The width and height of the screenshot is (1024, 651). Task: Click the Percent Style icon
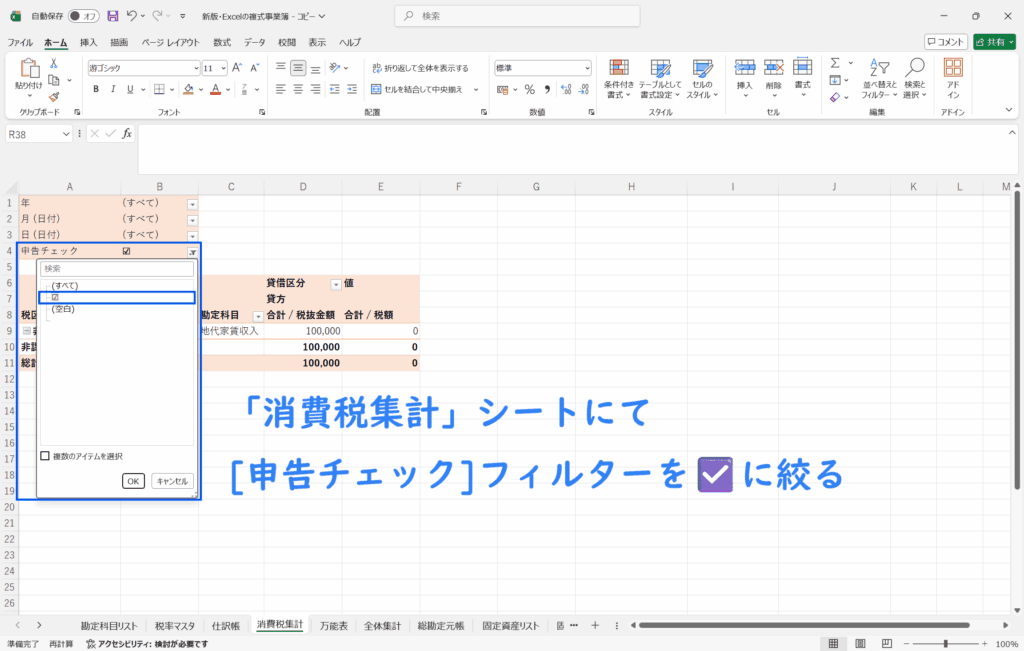pos(530,89)
